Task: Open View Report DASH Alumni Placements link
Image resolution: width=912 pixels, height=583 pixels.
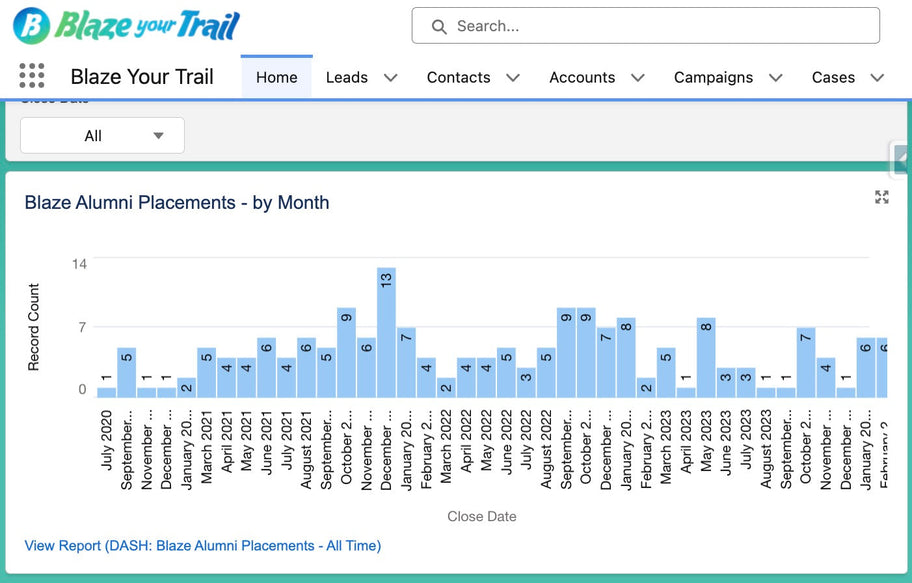Action: tap(203, 546)
